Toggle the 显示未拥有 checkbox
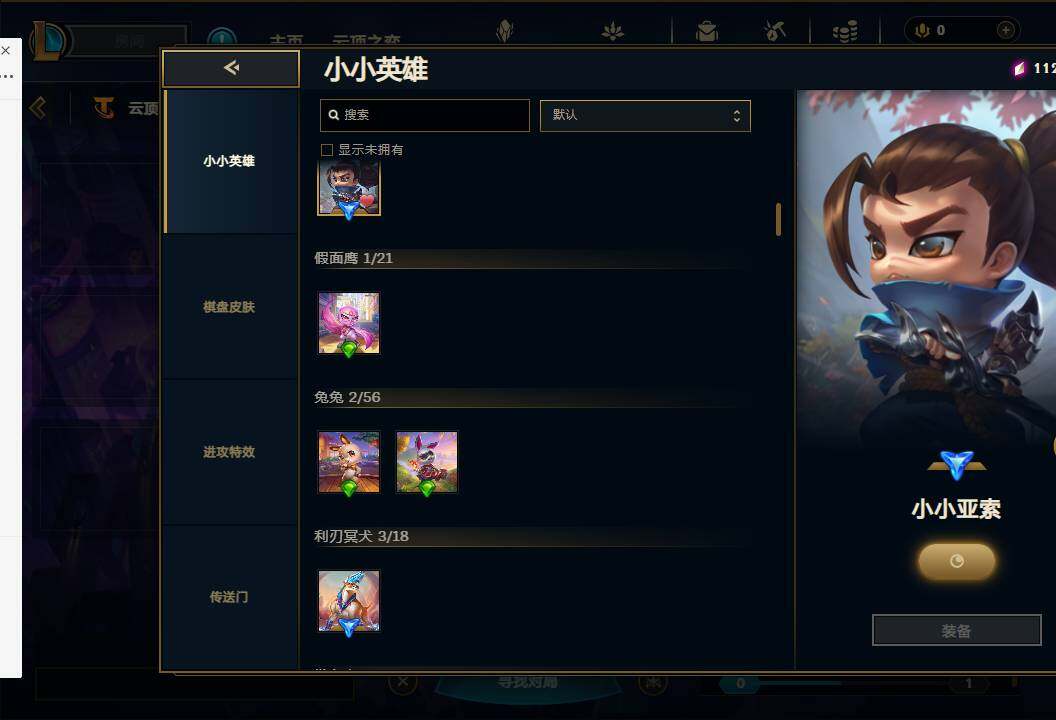Viewport: 1056px width, 720px height. click(x=327, y=150)
